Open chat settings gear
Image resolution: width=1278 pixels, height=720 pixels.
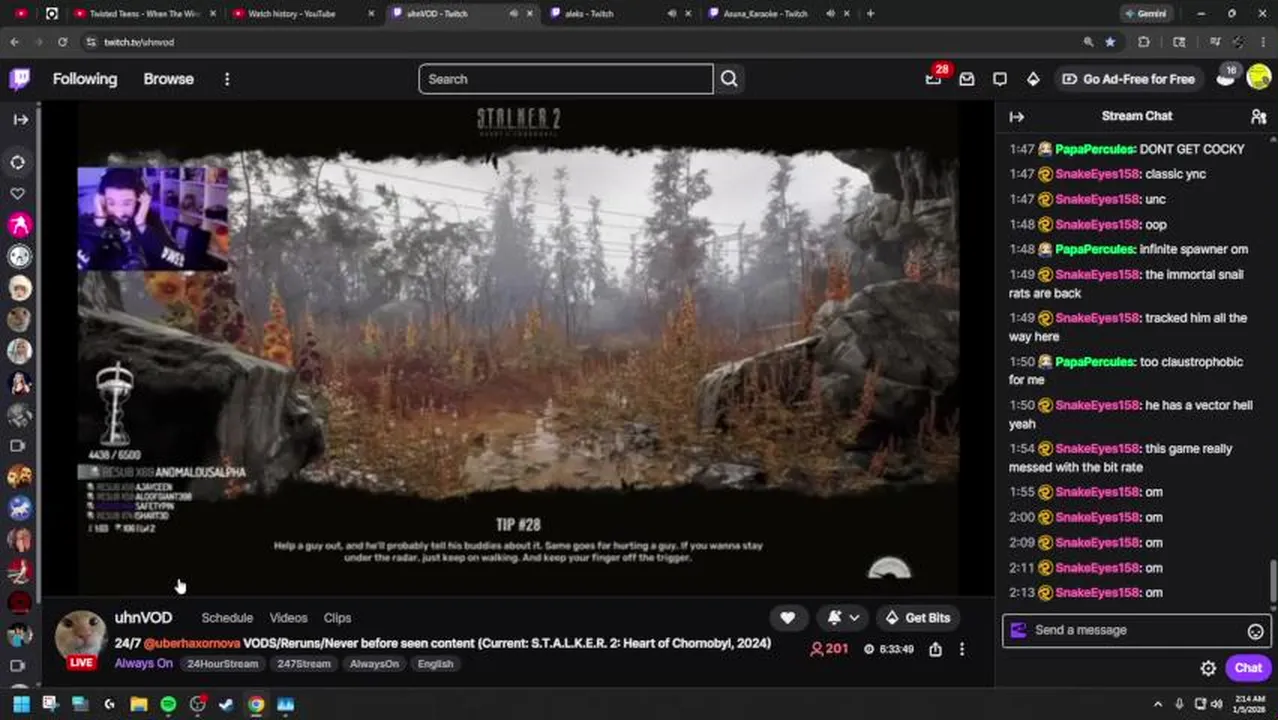[x=1208, y=668]
